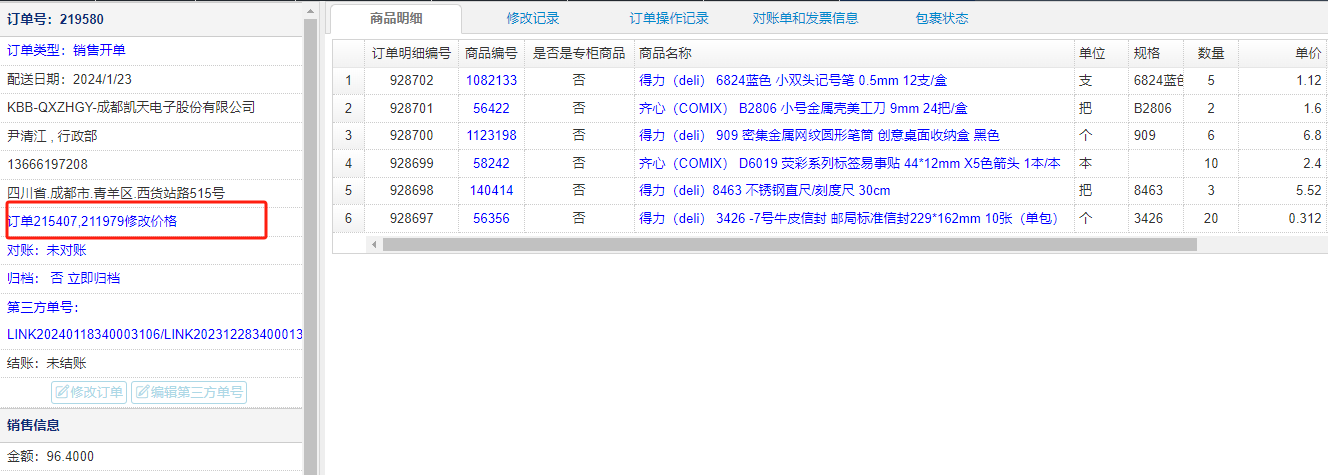Open product 得力 3426 -7号牛皮信封
The height and width of the screenshot is (475, 1328).
848,218
